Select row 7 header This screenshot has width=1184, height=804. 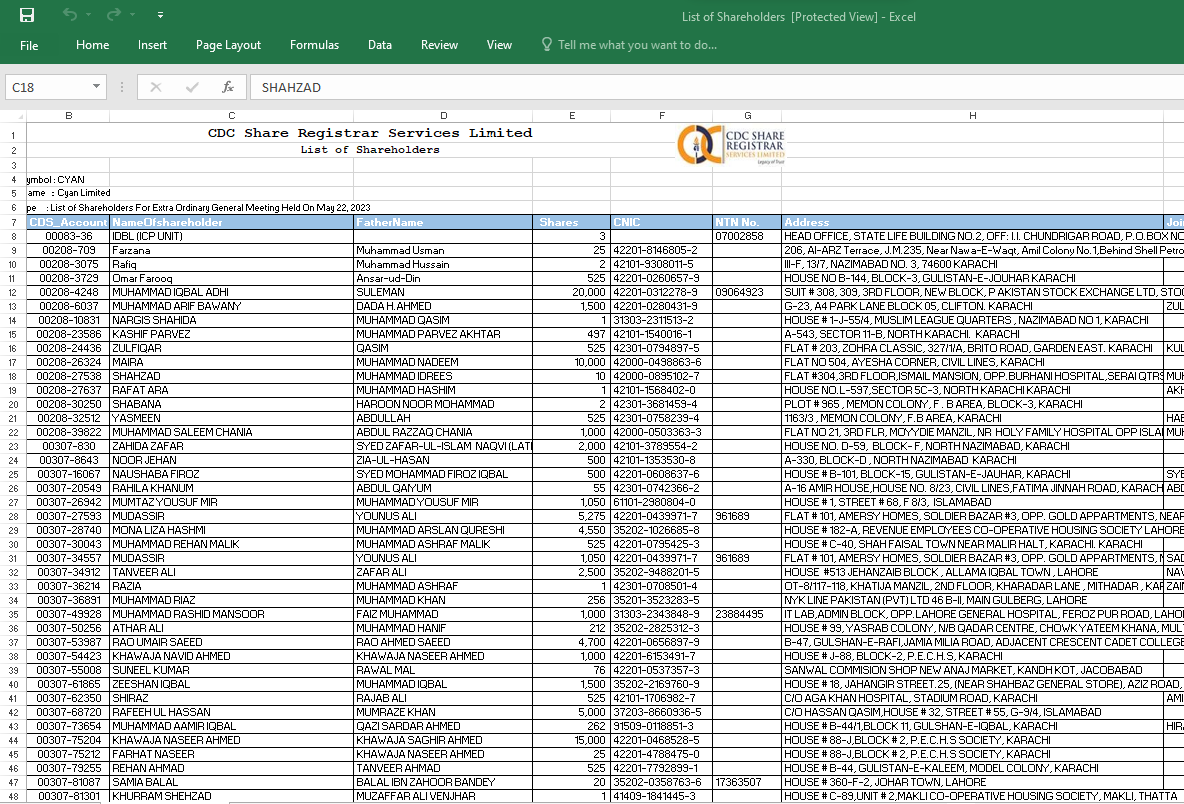(13, 223)
